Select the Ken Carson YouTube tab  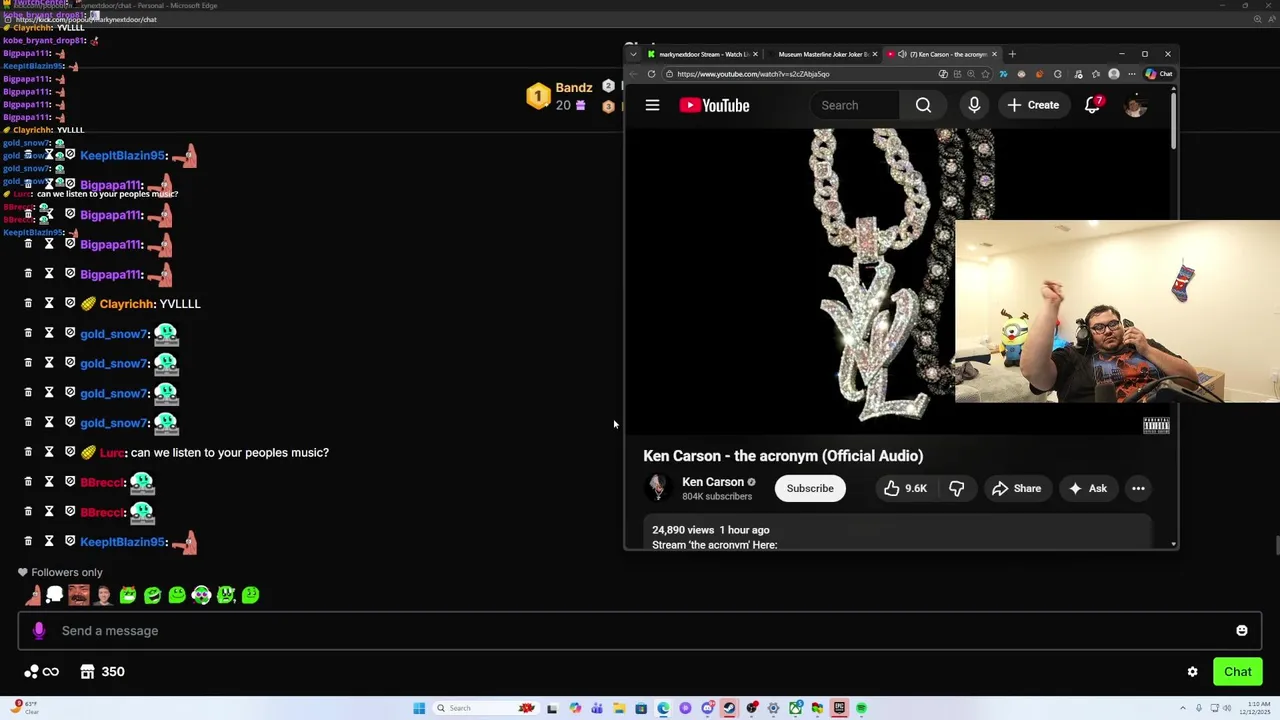click(943, 54)
